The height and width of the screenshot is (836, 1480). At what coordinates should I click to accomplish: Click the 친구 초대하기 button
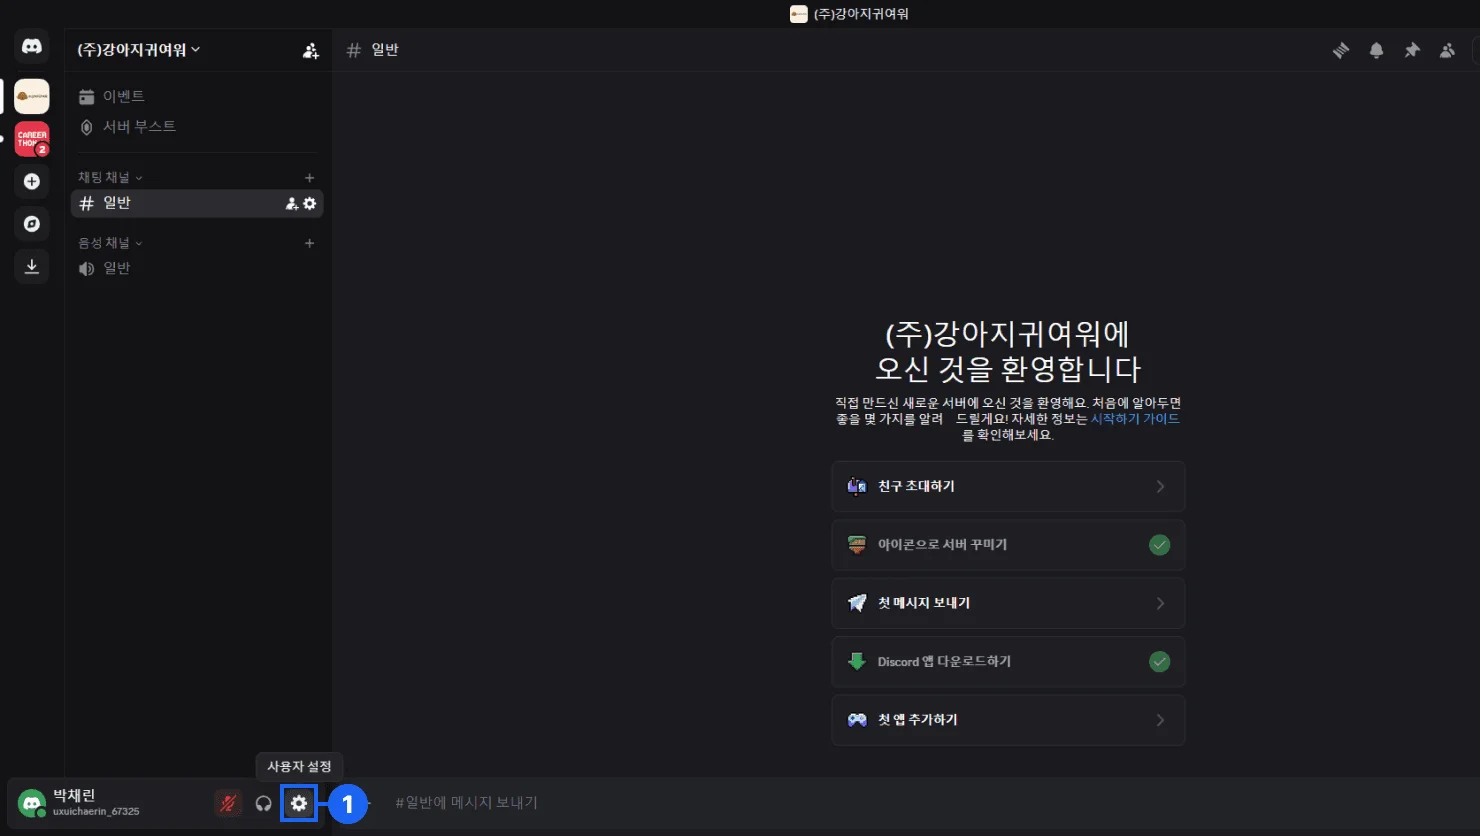(x=1008, y=486)
